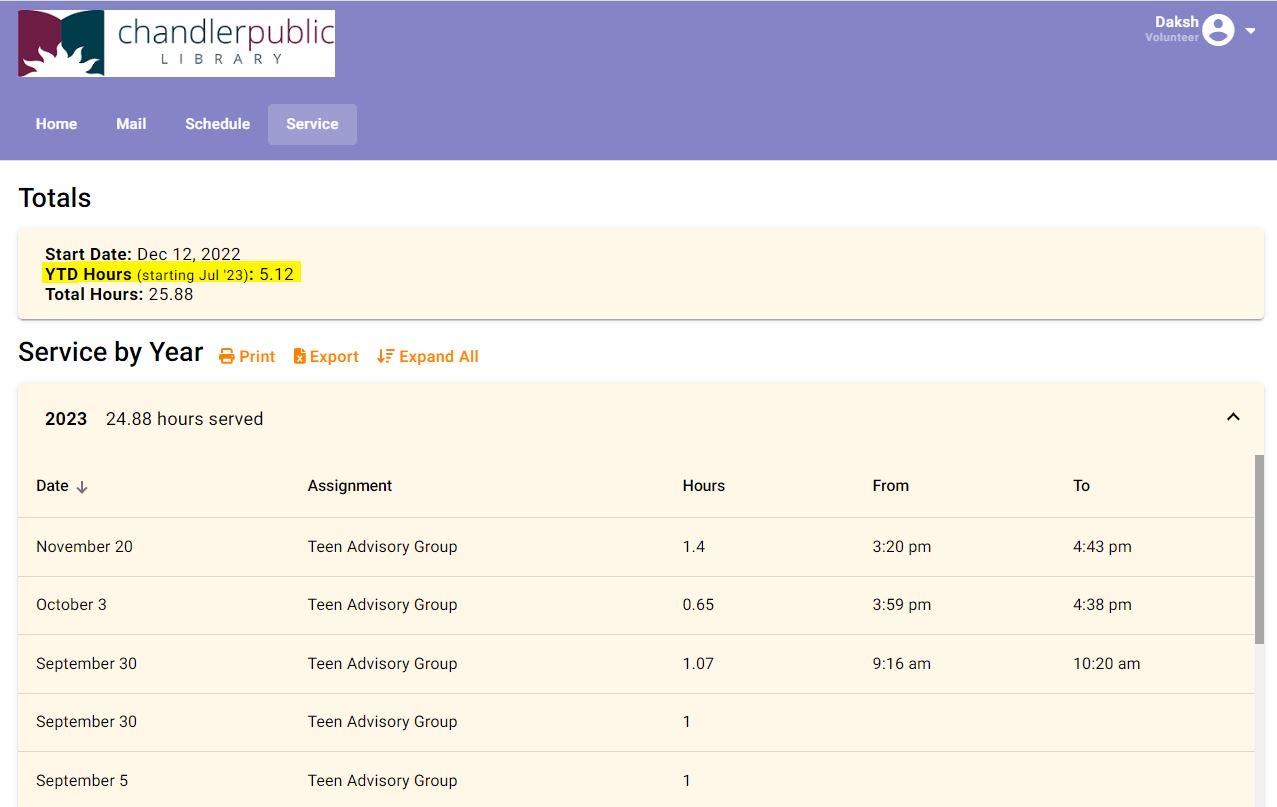
Task: Open the Daksh user avatar icon
Action: [1218, 30]
